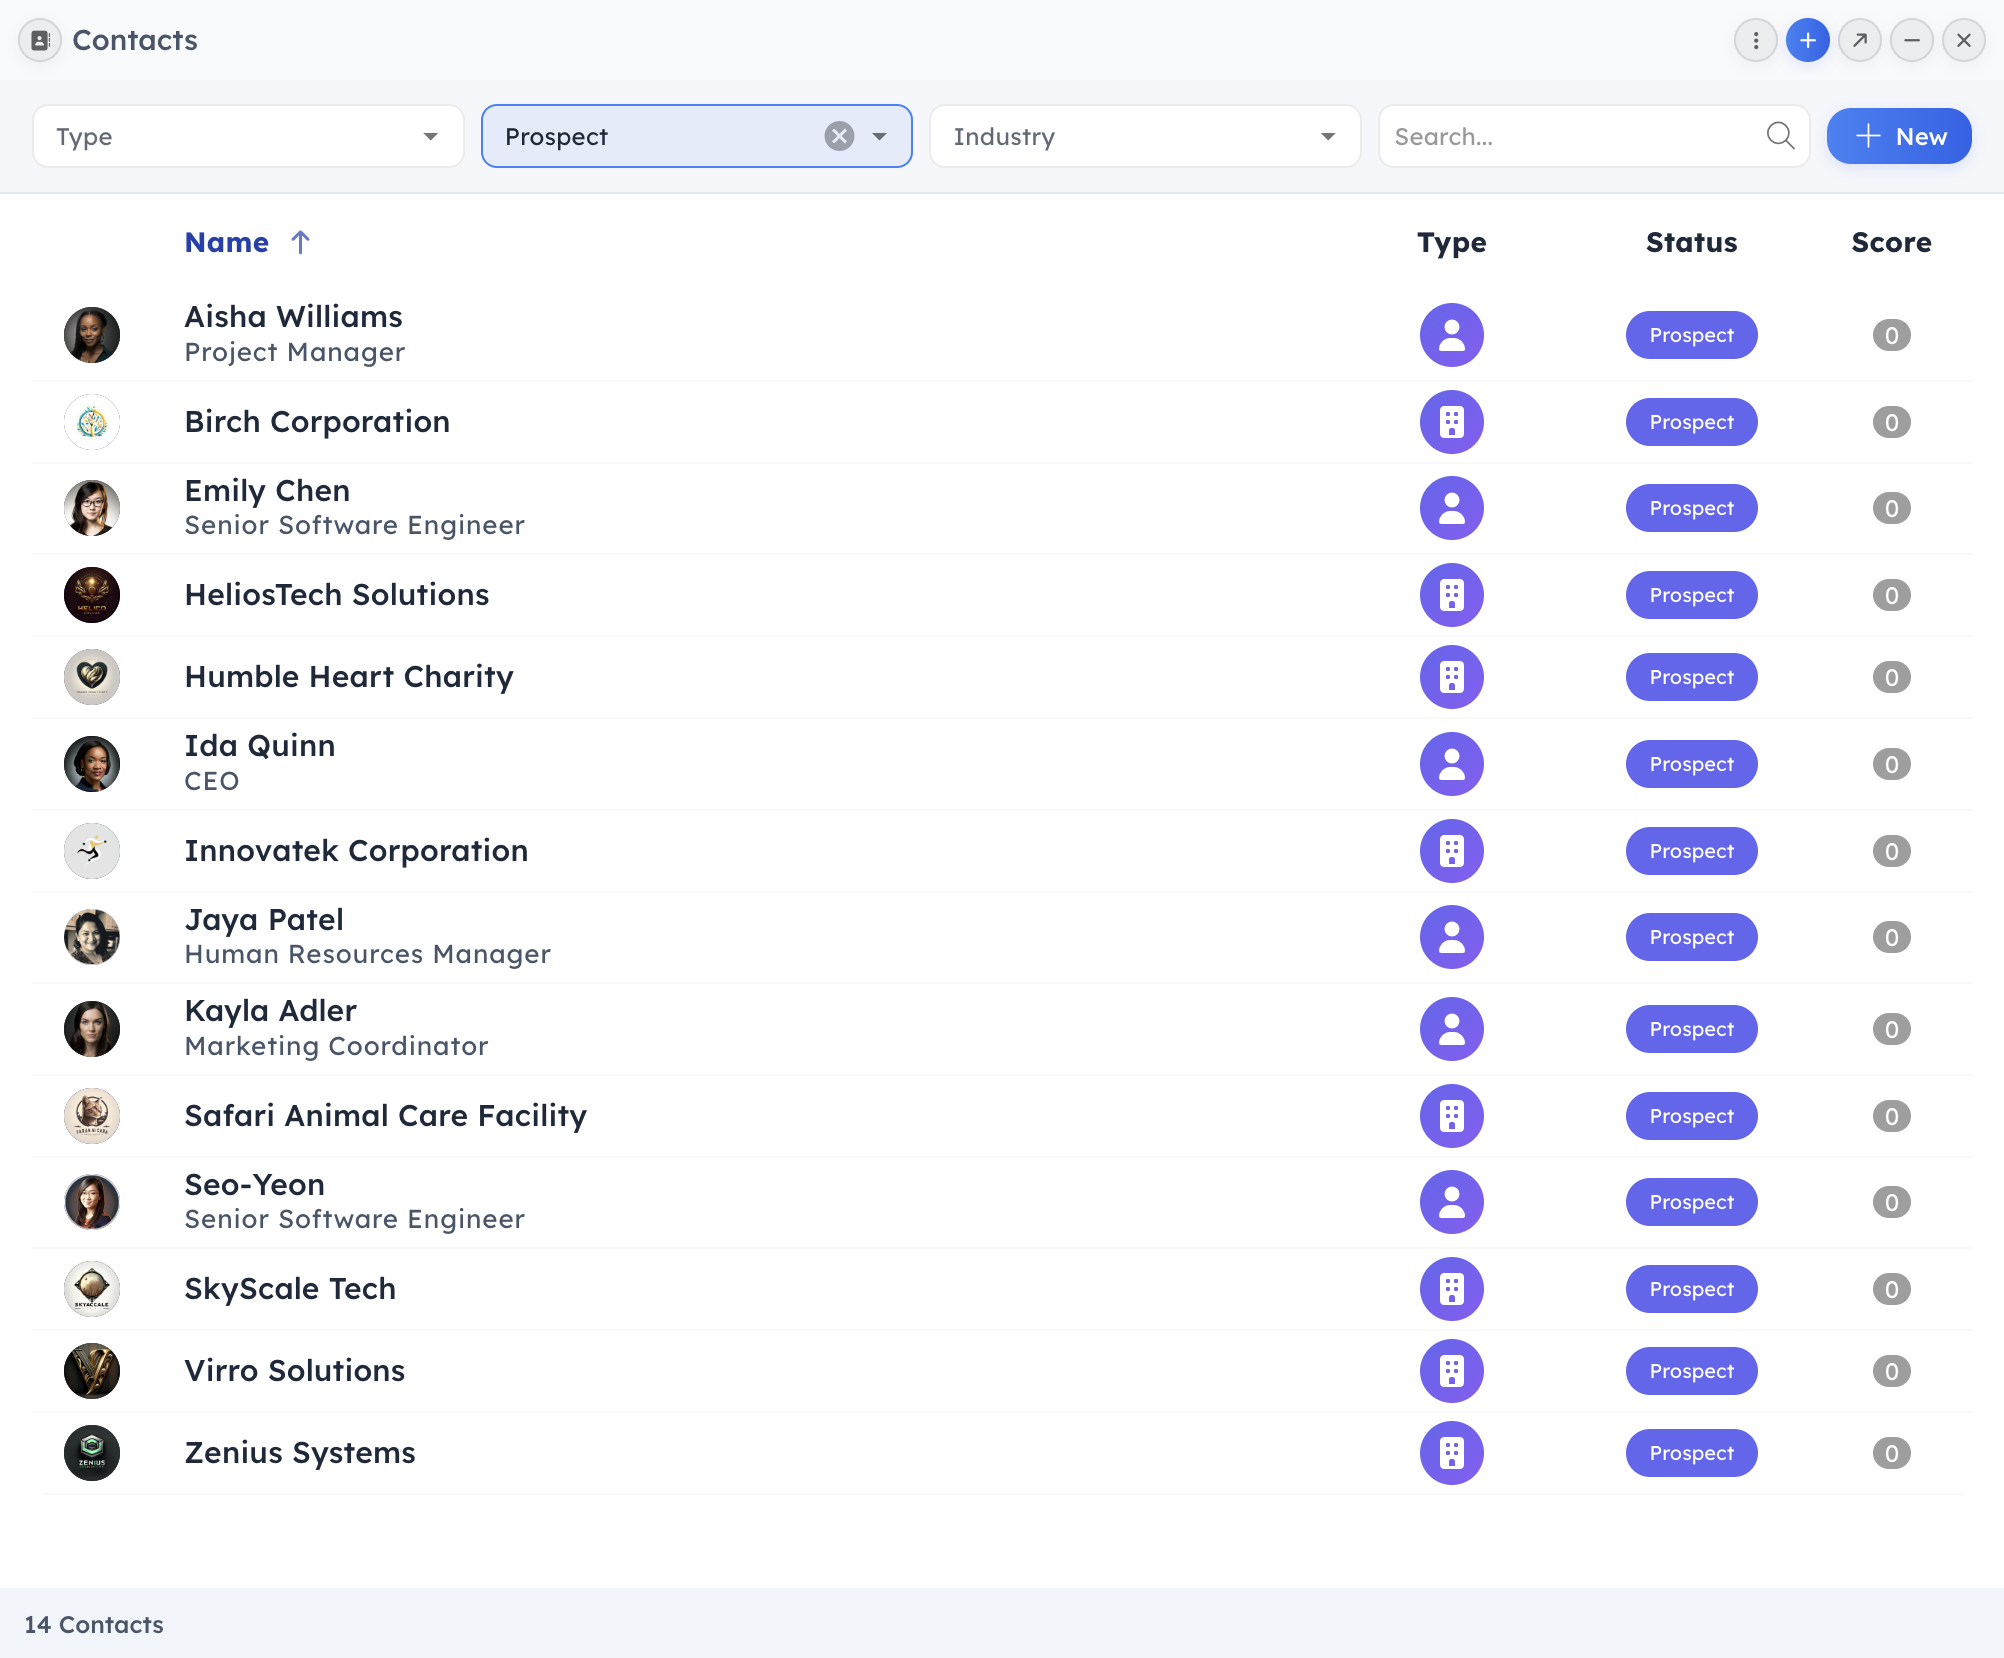Click into the Search field
2004x1658 pixels.
[1570, 136]
